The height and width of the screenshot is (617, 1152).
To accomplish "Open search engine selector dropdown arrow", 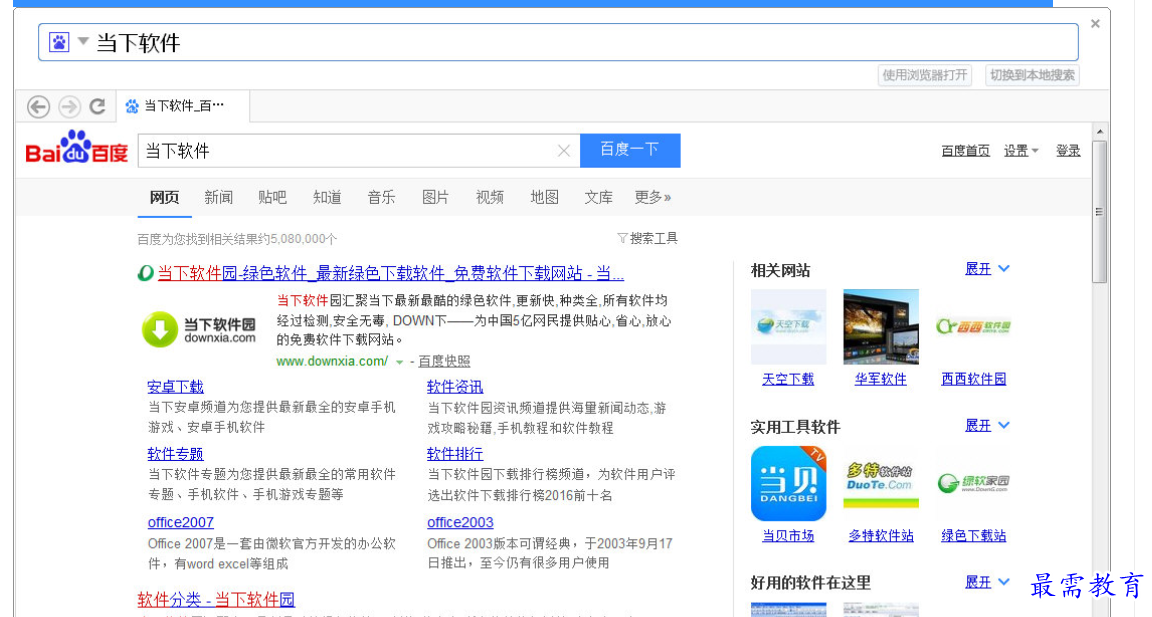I will coord(84,42).
